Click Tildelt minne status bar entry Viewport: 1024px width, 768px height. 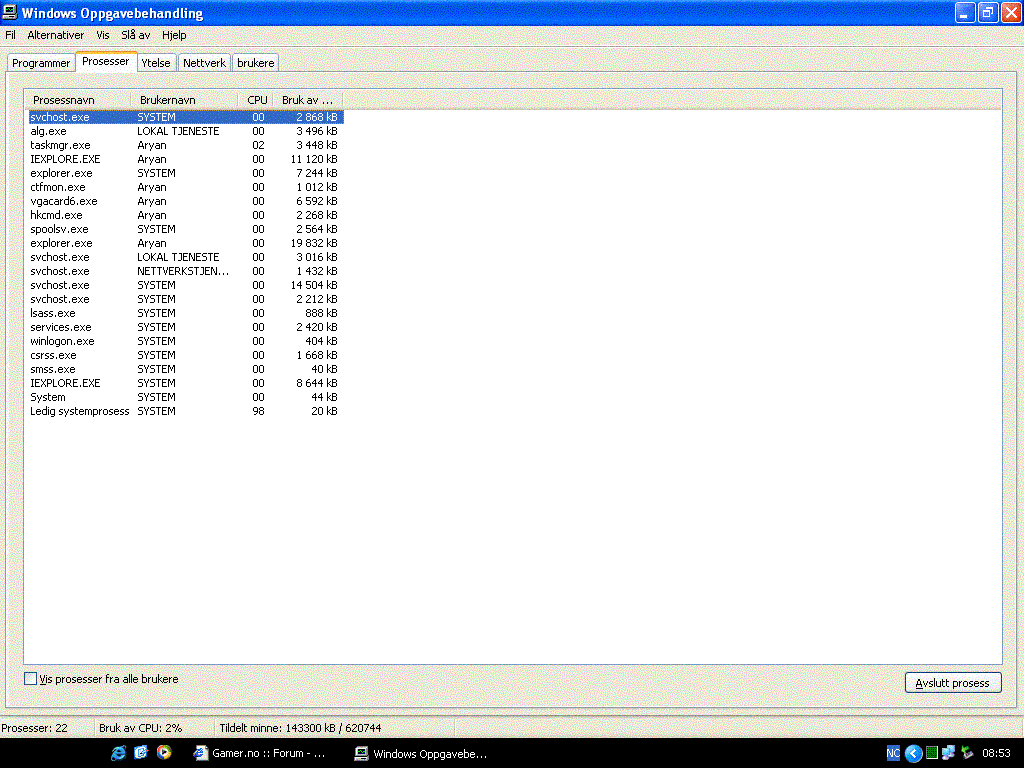click(x=300, y=728)
